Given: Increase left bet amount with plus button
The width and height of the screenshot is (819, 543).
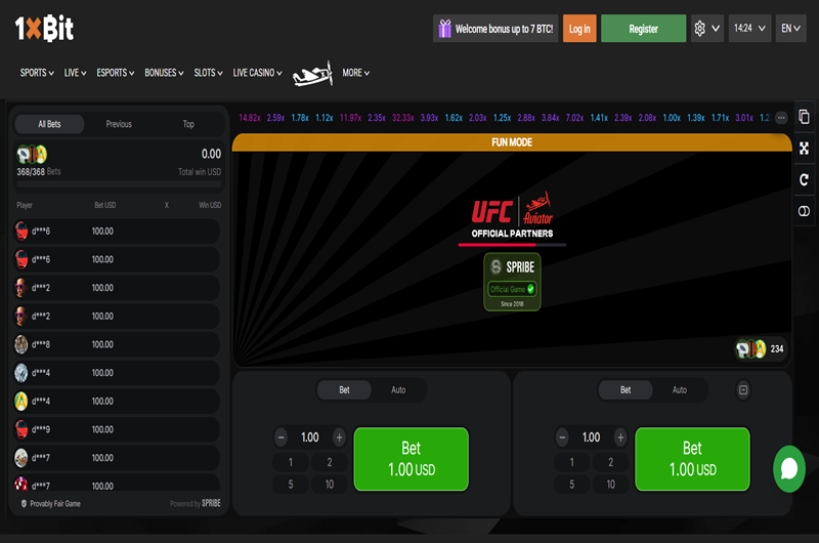Looking at the screenshot, I should (x=339, y=437).
